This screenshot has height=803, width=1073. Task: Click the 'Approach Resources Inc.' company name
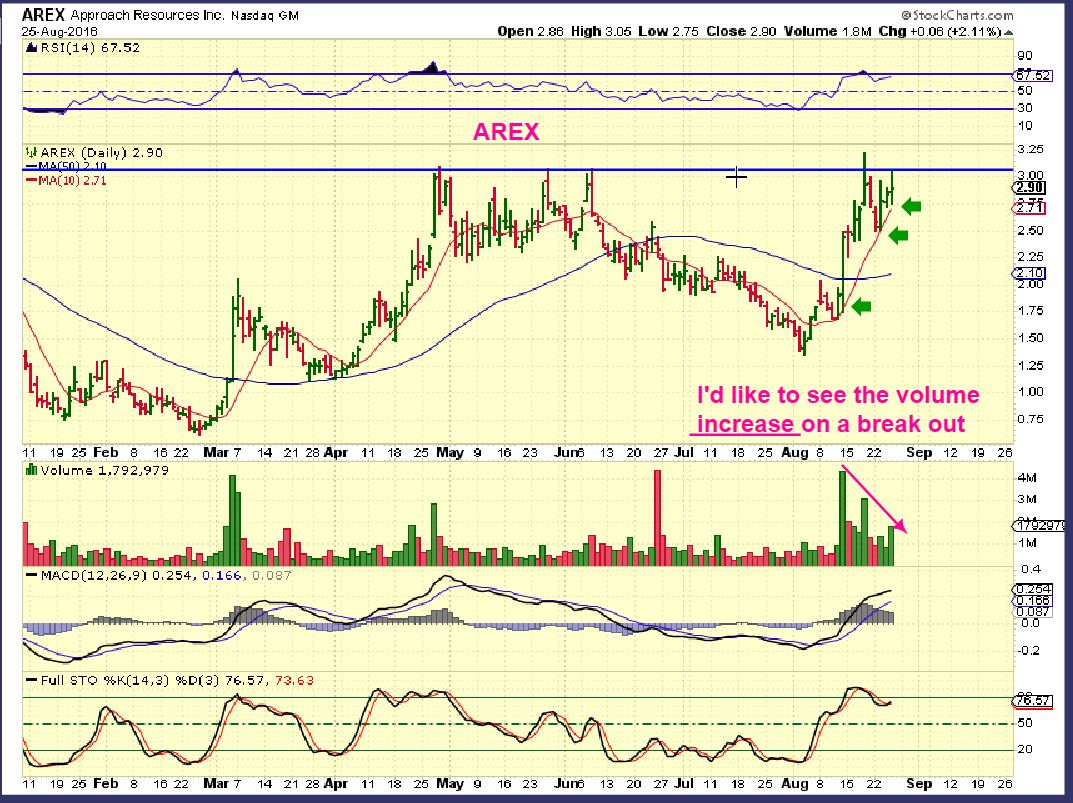pos(147,15)
